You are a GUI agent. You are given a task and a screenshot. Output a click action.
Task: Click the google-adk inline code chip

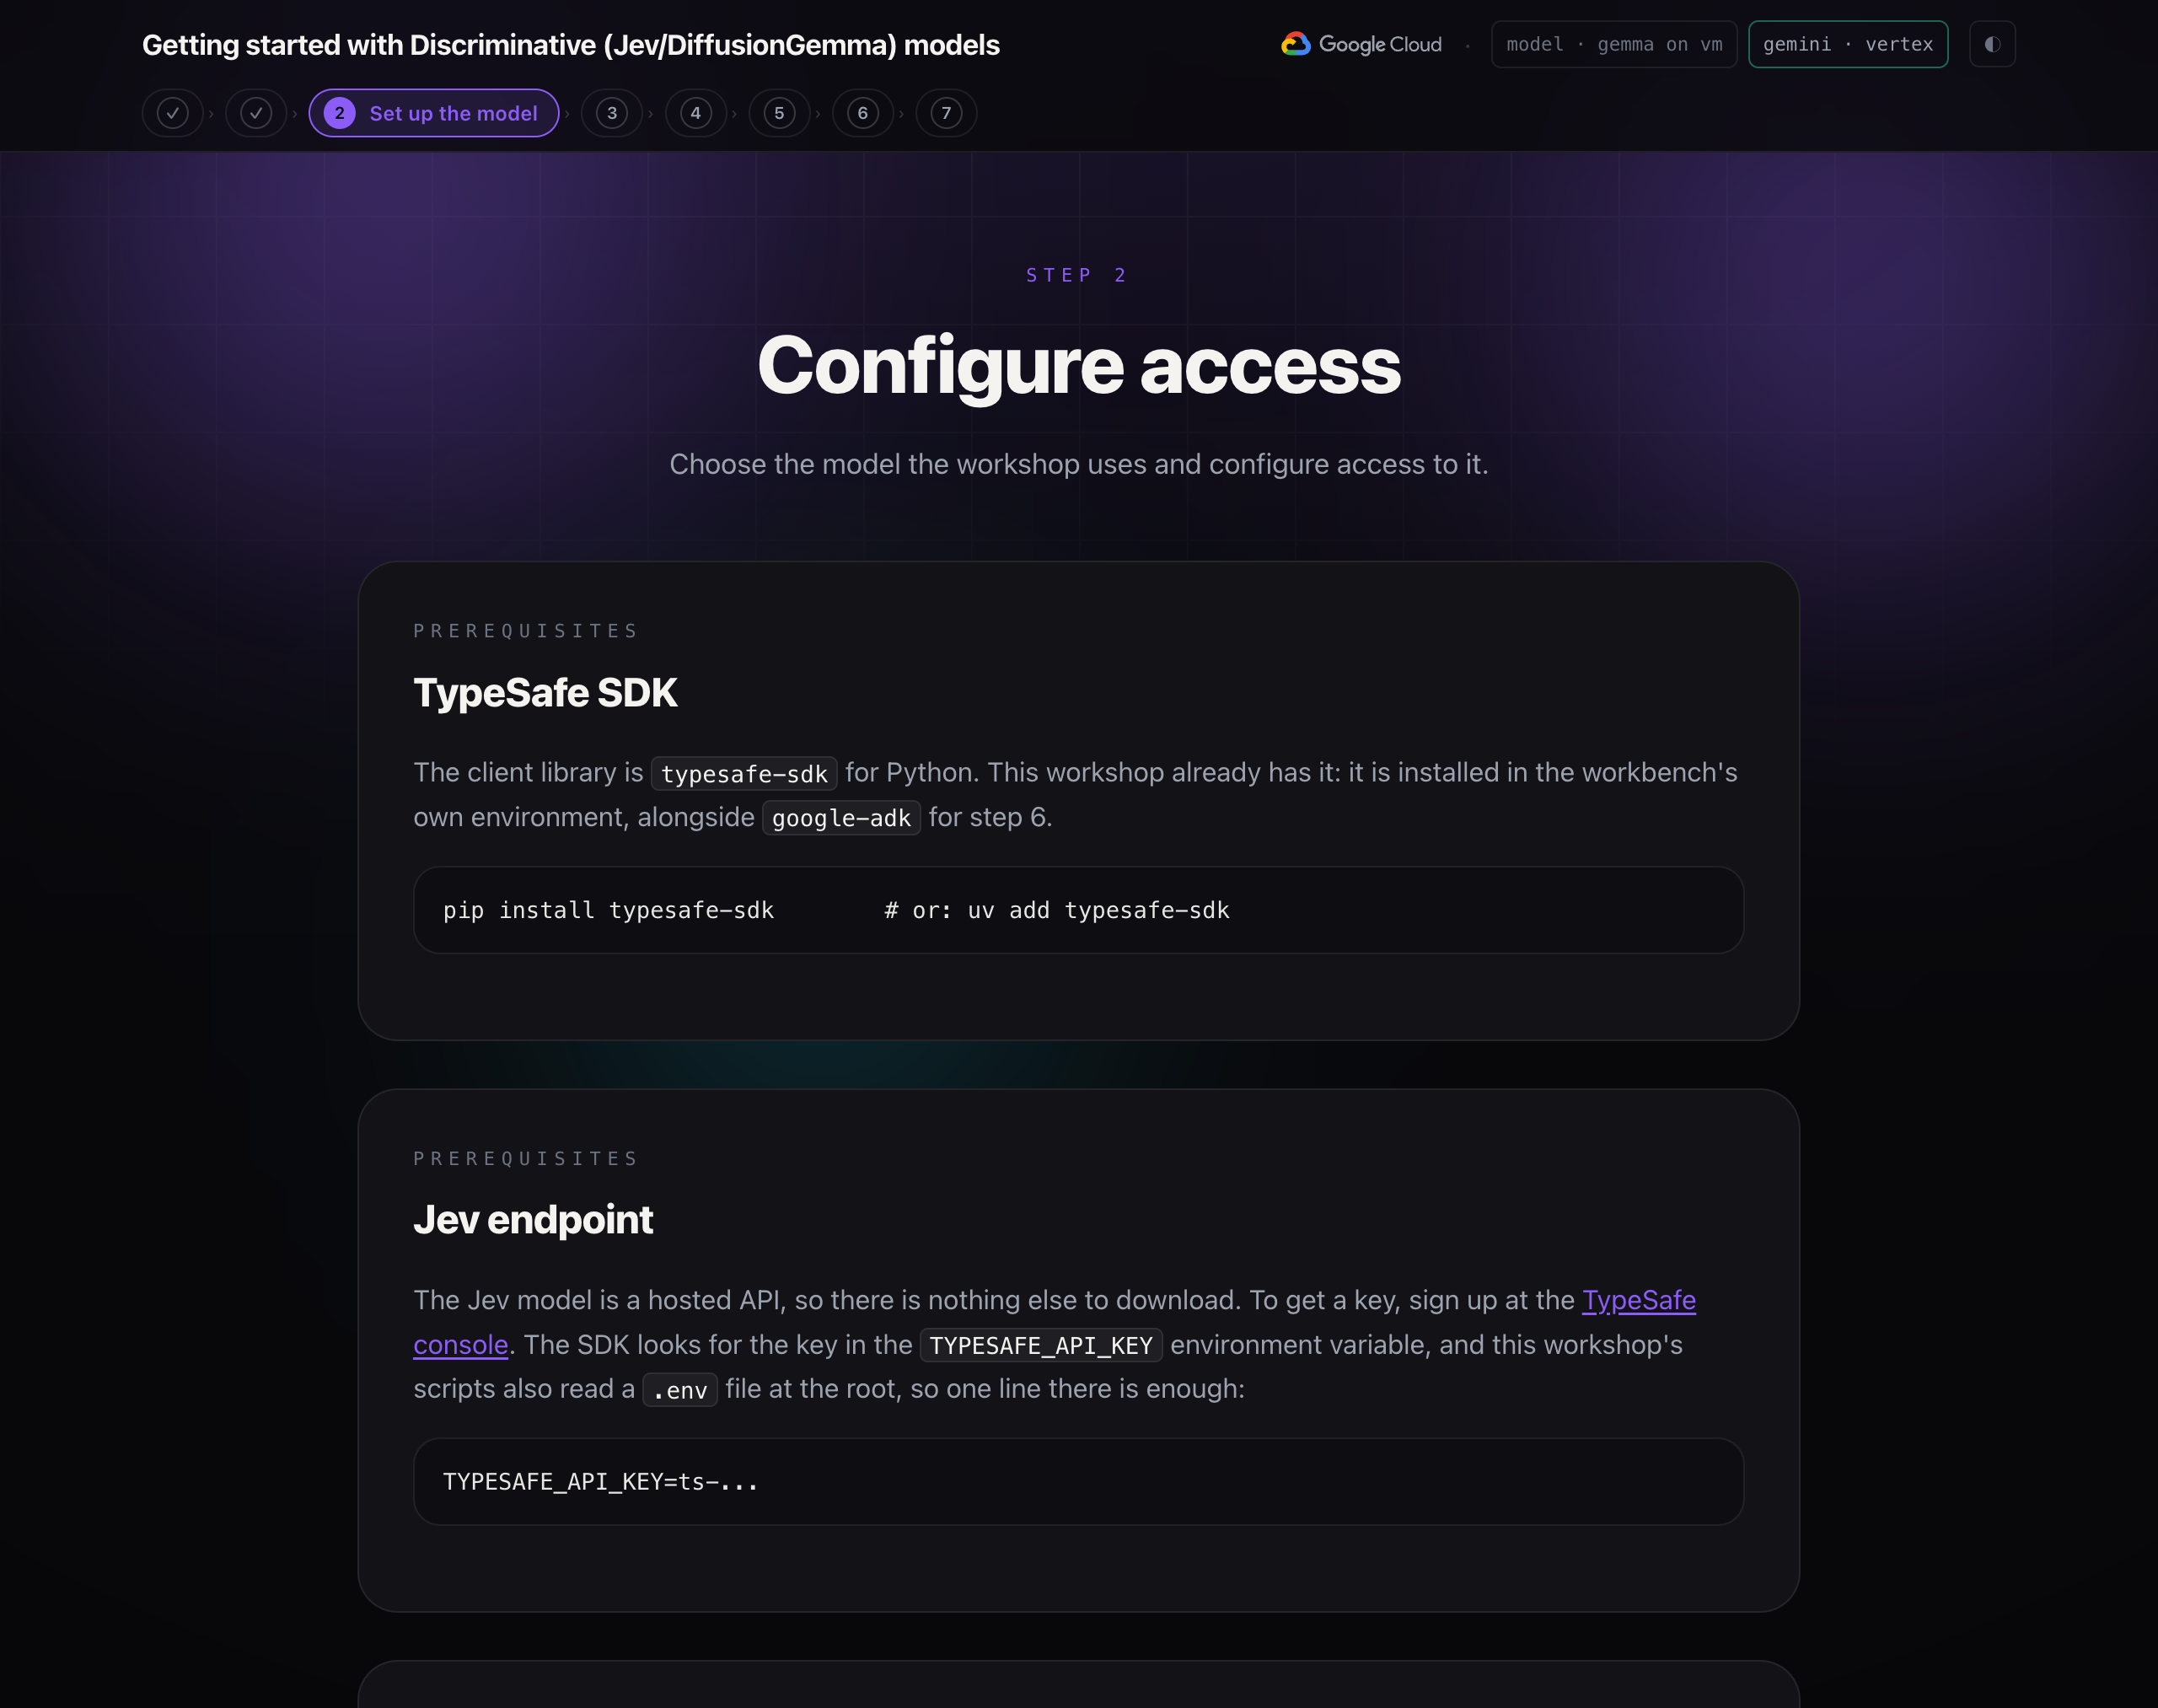coord(841,818)
